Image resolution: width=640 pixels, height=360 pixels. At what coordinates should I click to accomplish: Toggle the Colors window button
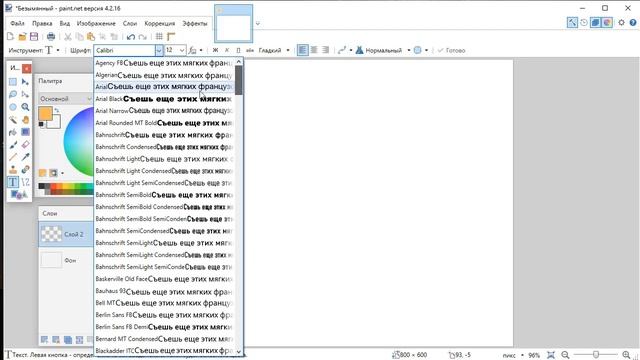coord(607,22)
